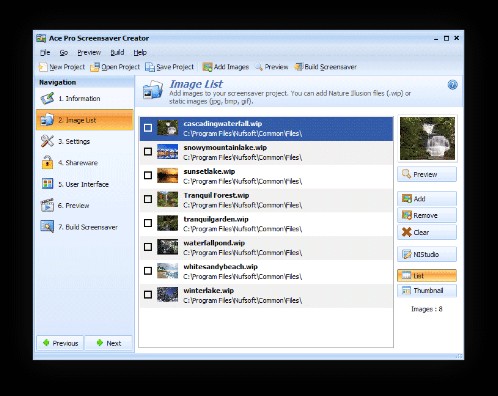This screenshot has width=498, height=396.
Task: Select tranquilgarden.wip file name
Action: [x=216, y=219]
